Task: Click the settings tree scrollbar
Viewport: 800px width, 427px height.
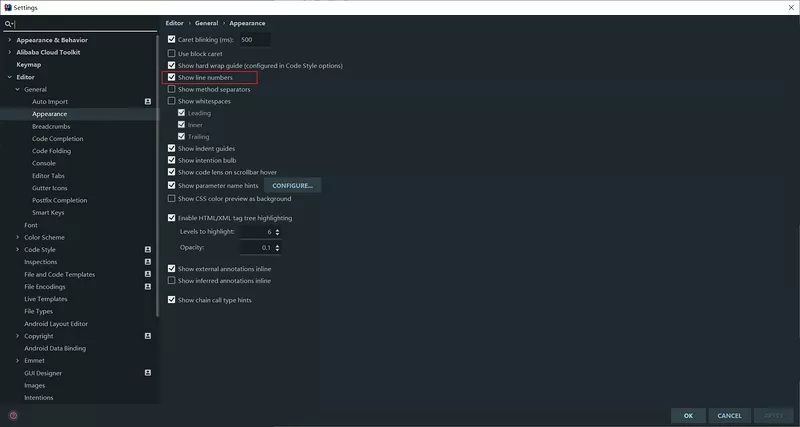Action: click(158, 176)
